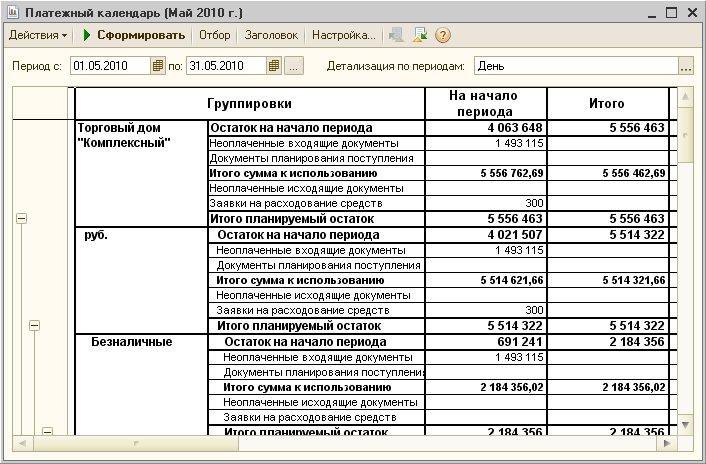Collapse the Торговый дом Комплексный group

tap(22, 219)
